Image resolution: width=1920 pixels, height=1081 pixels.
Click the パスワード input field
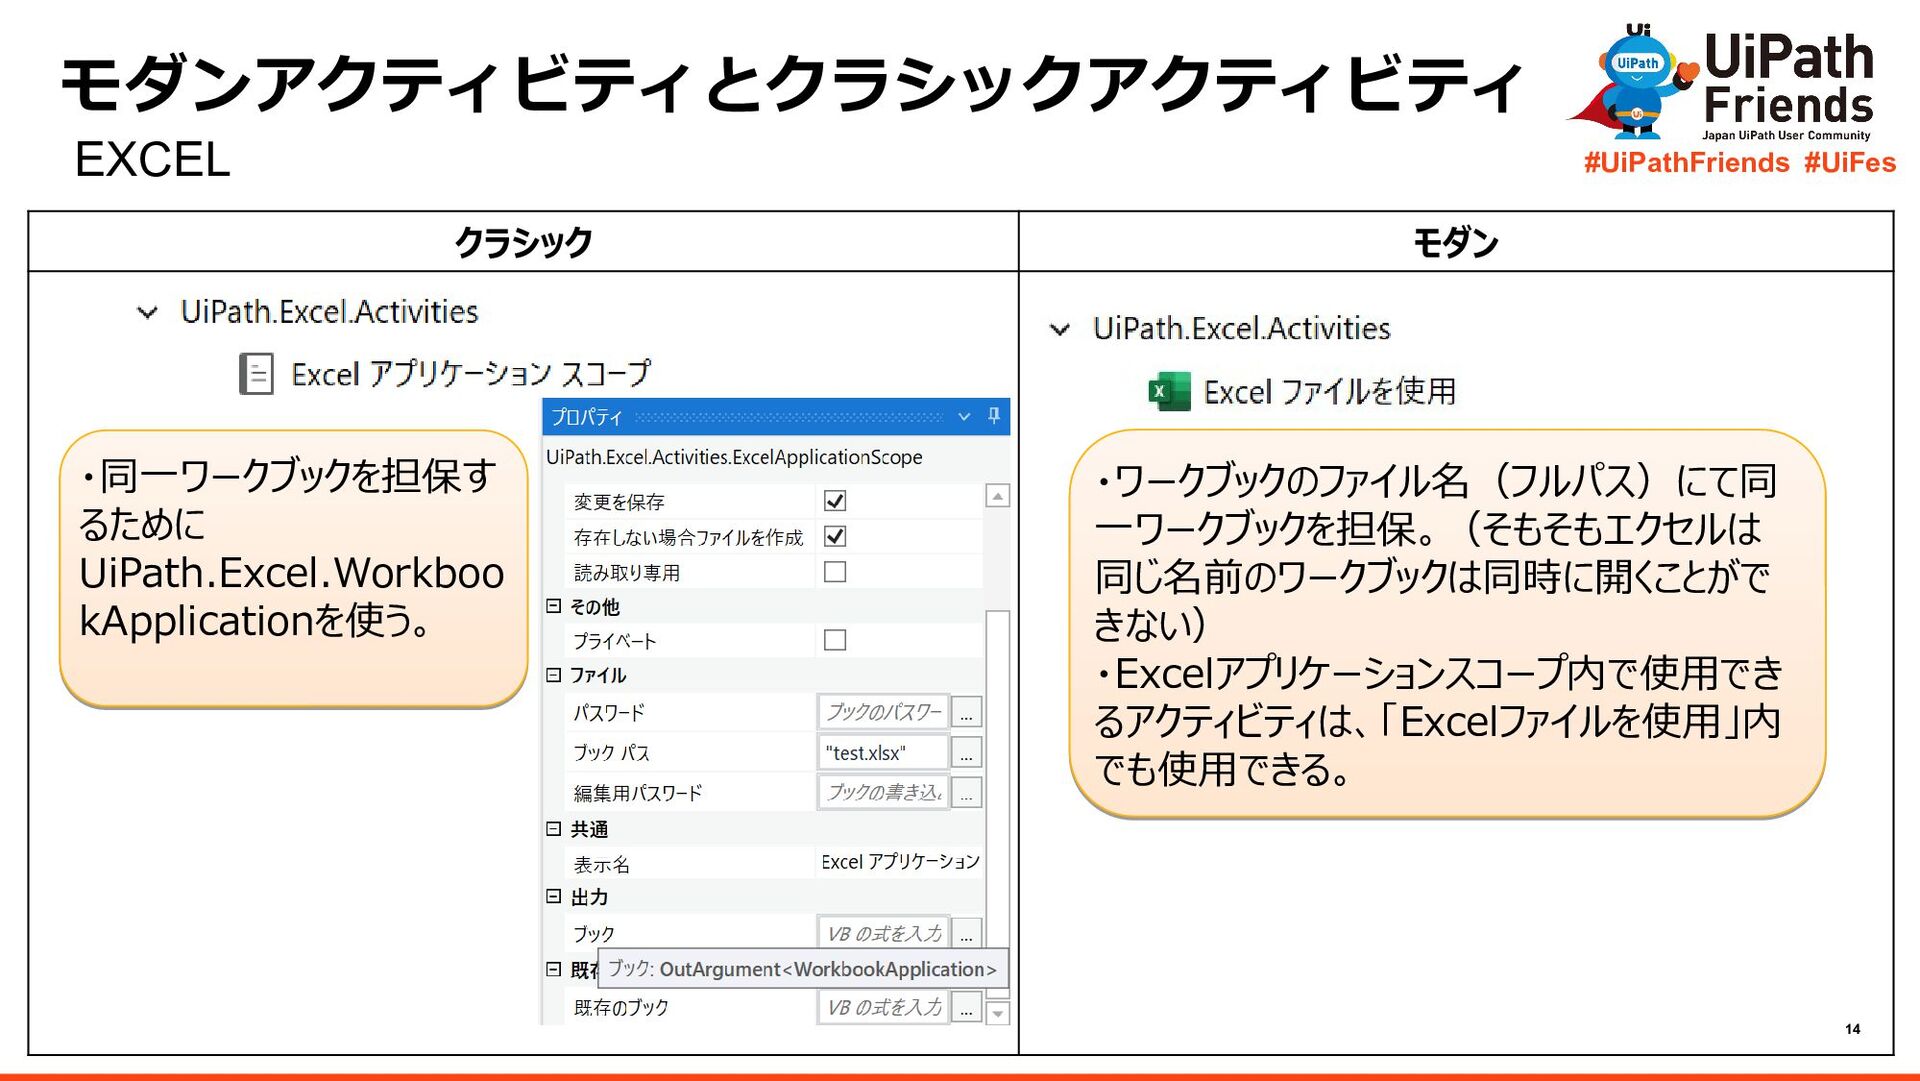[883, 712]
